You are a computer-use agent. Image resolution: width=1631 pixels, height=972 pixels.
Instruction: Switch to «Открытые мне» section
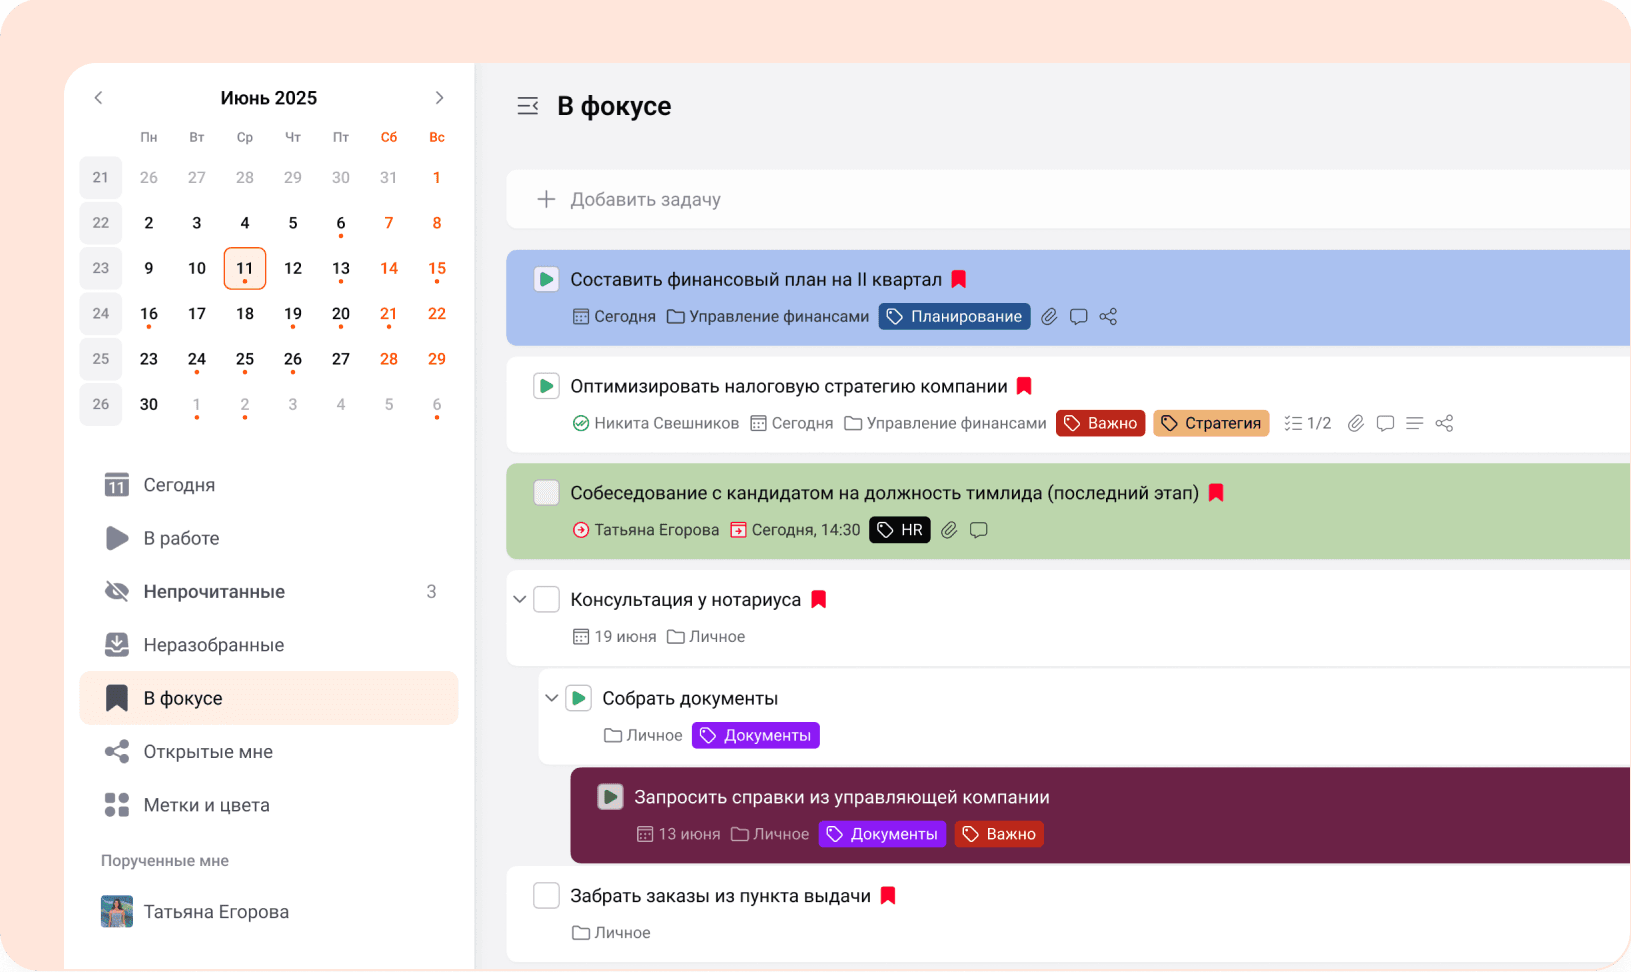click(x=208, y=751)
